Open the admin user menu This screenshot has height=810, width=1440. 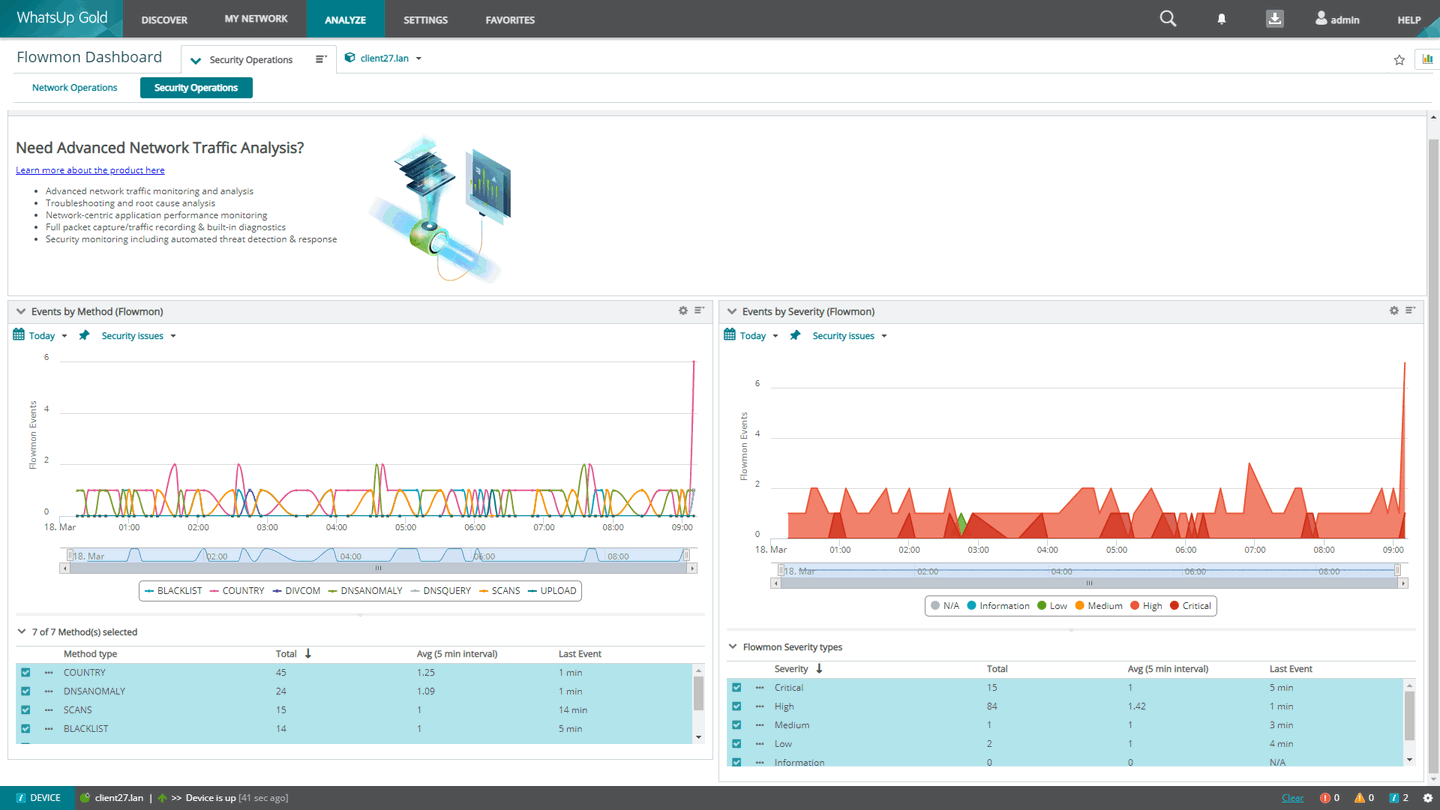(1337, 19)
